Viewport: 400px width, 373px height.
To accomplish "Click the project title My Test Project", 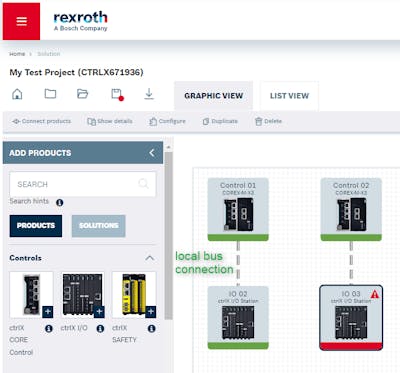I will tap(76, 72).
